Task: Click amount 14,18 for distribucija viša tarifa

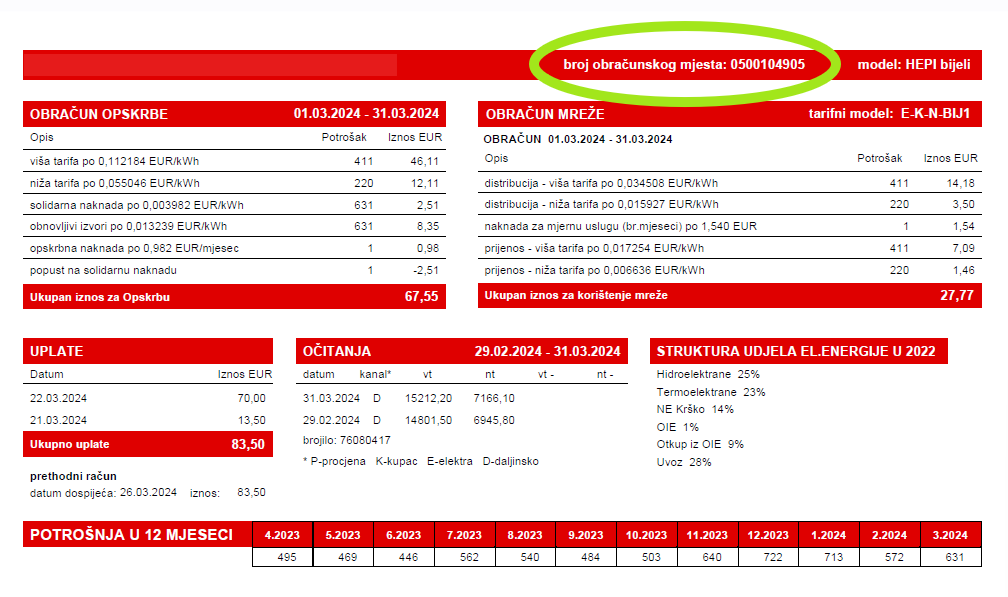Action: click(960, 183)
